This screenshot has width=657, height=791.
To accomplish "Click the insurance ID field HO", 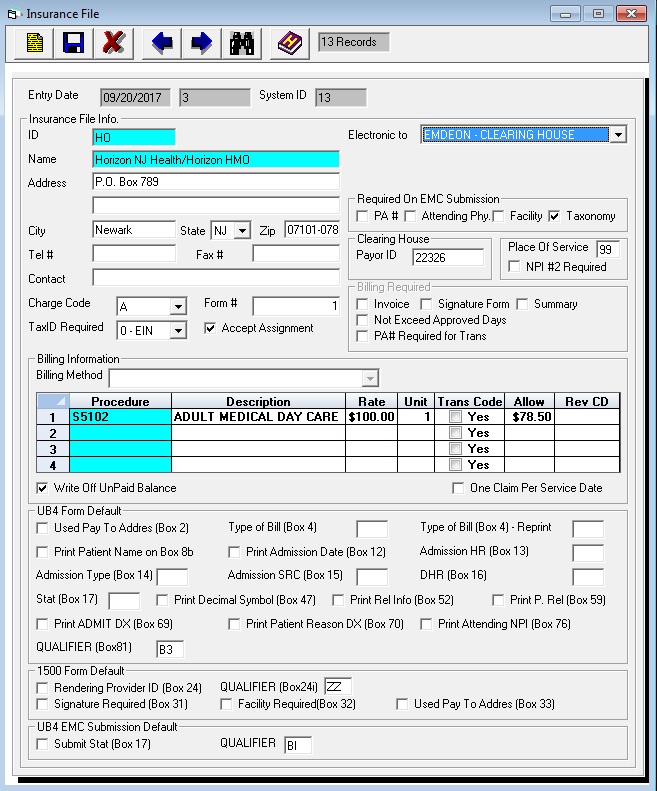I will coord(134,137).
